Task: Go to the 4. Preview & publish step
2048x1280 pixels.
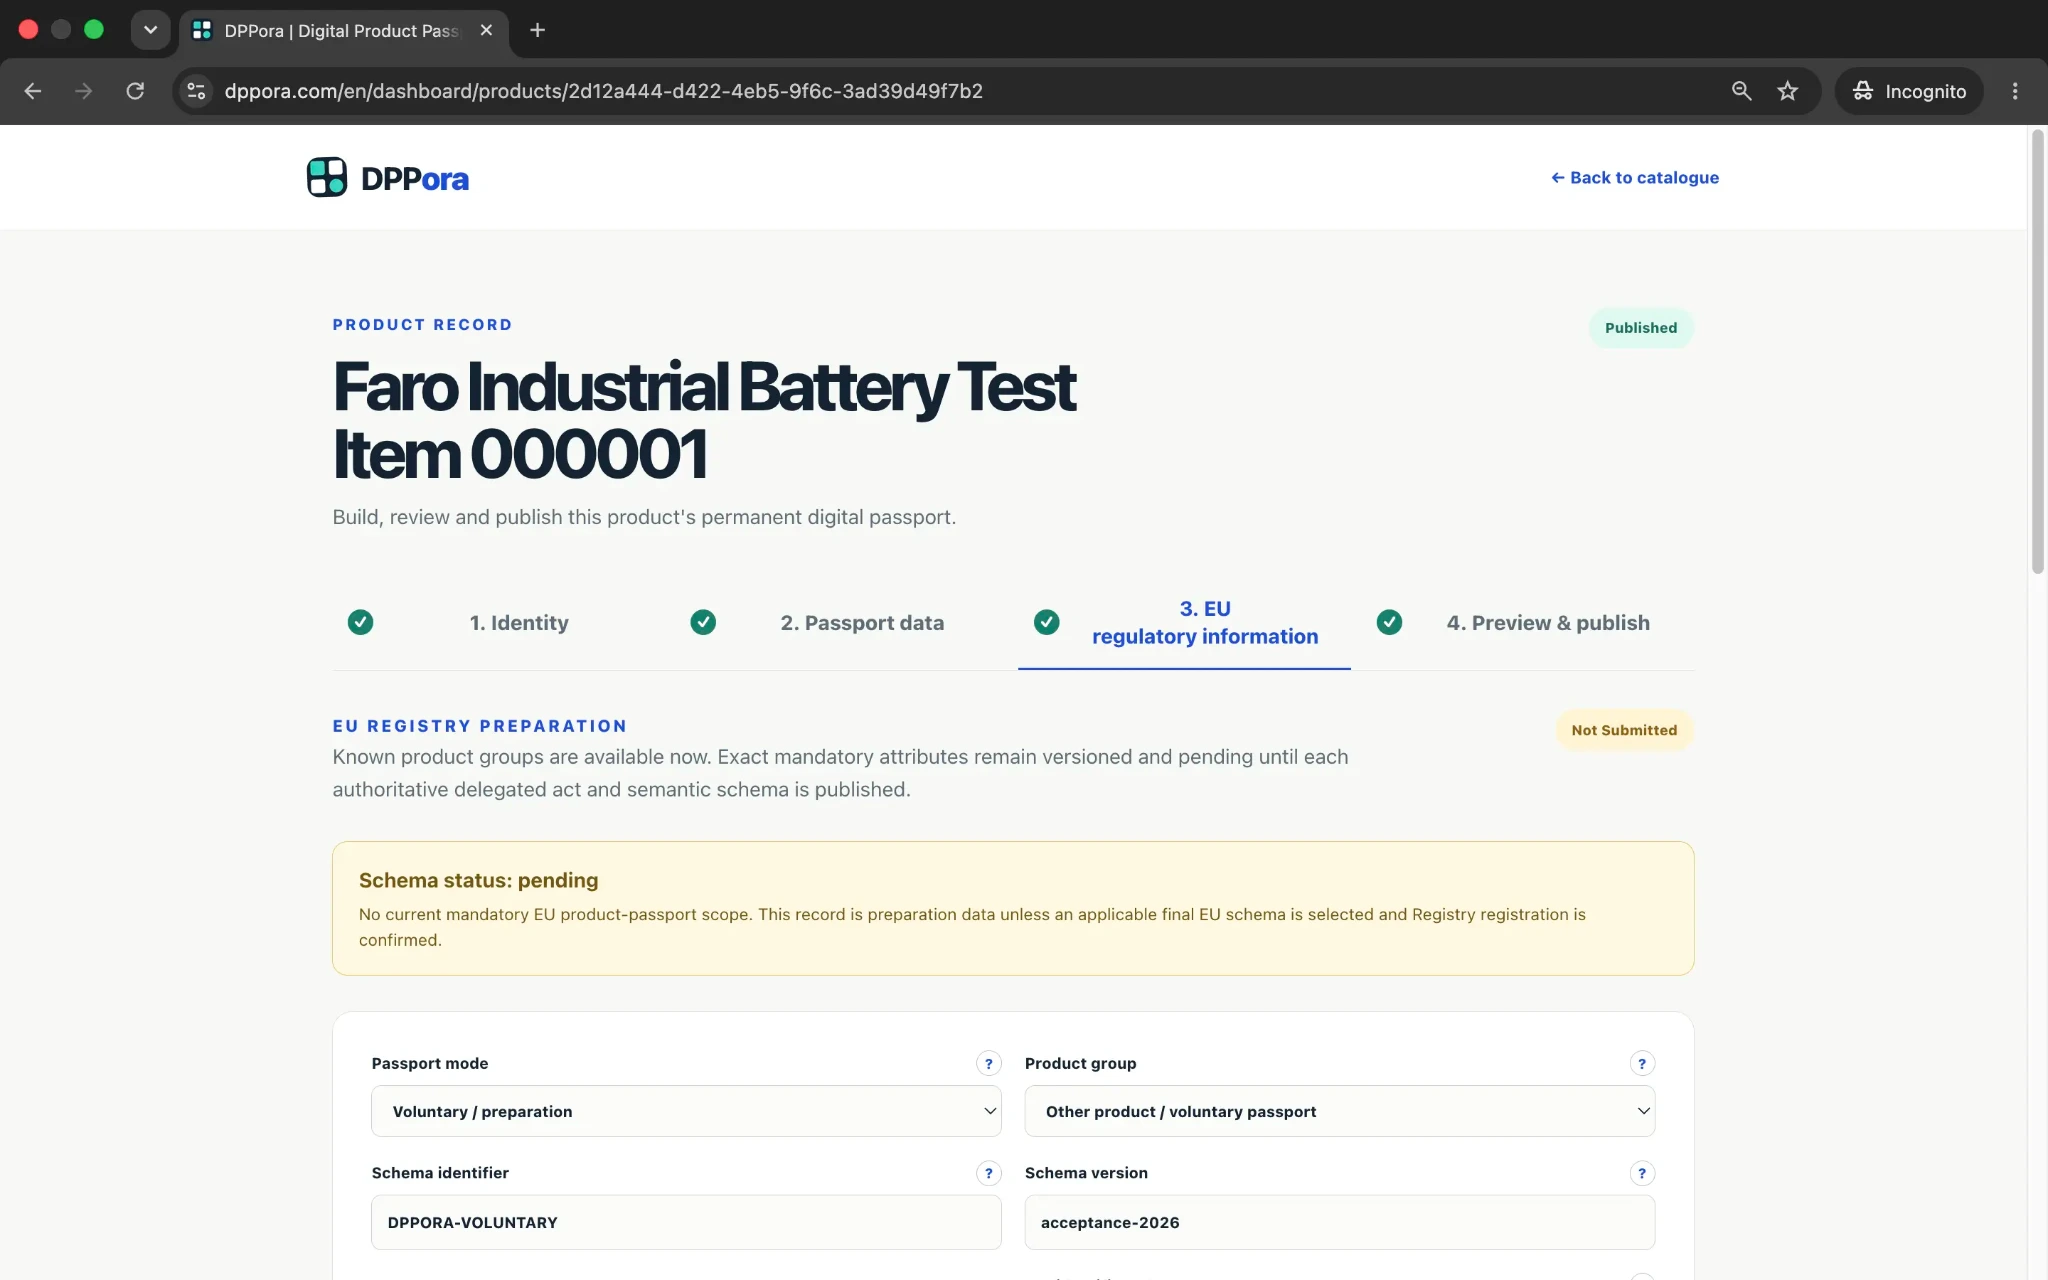Action: point(1548,623)
